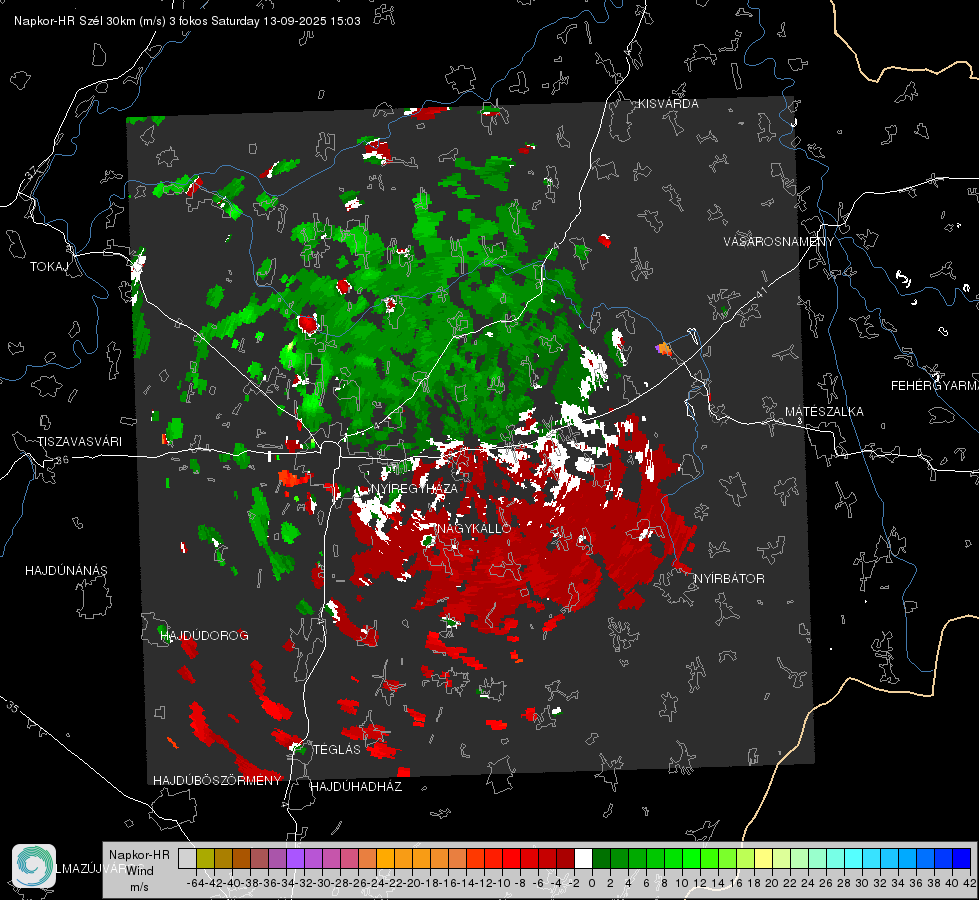Select the VÁSÁROSNAMÉNY town label
Image resolution: width=979 pixels, height=900 pixels.
pos(779,242)
